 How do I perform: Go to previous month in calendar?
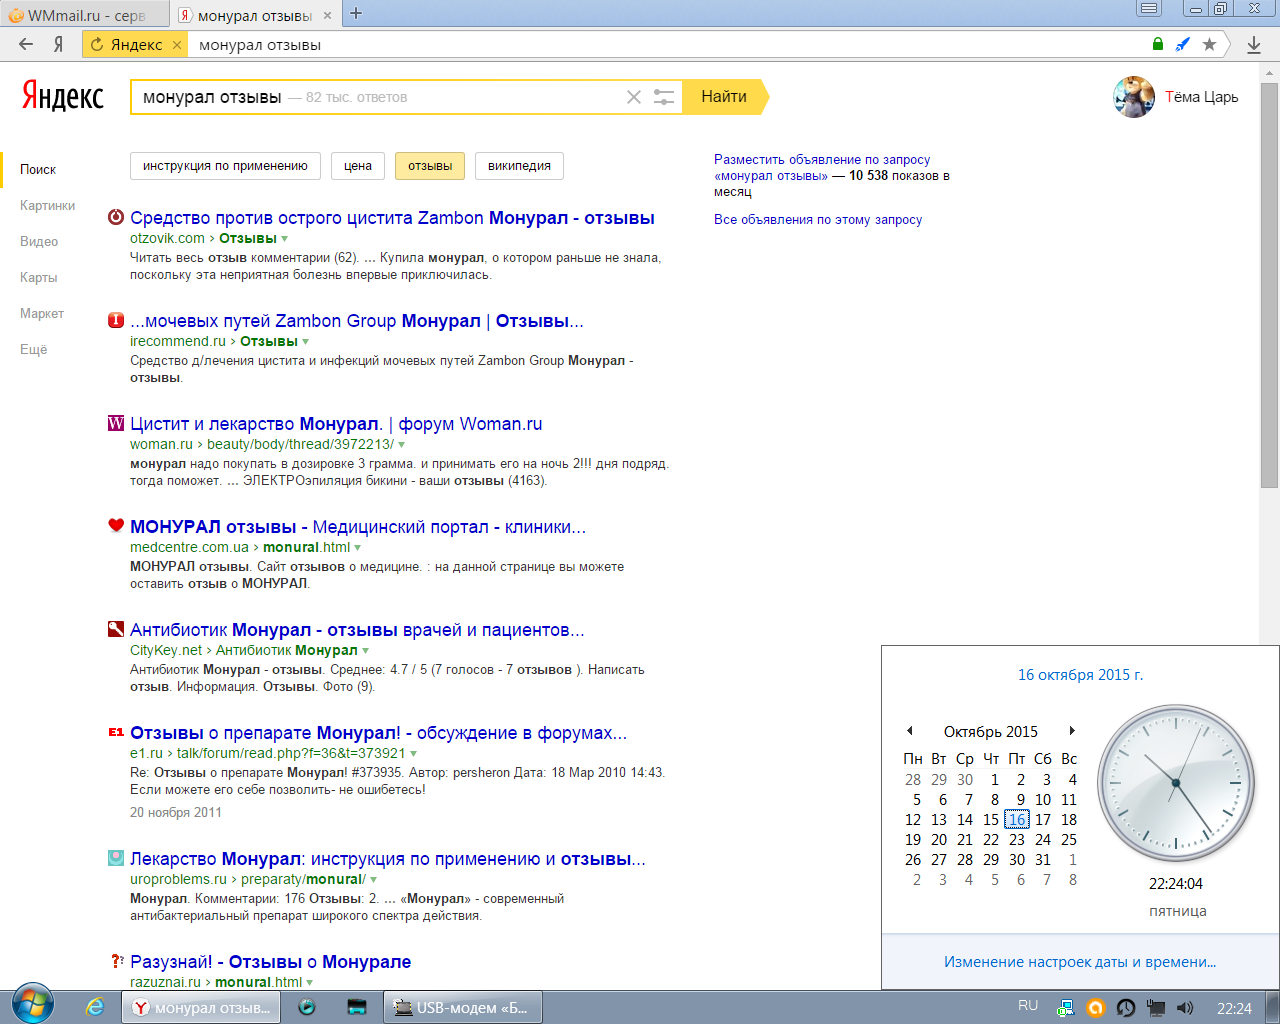(910, 731)
